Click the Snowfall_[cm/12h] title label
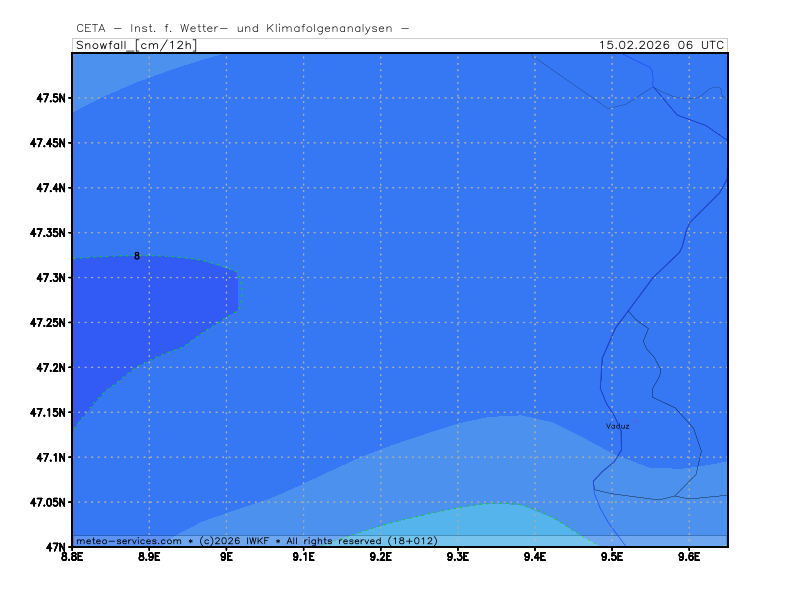Viewport: 800px width, 600px height. pos(136,45)
